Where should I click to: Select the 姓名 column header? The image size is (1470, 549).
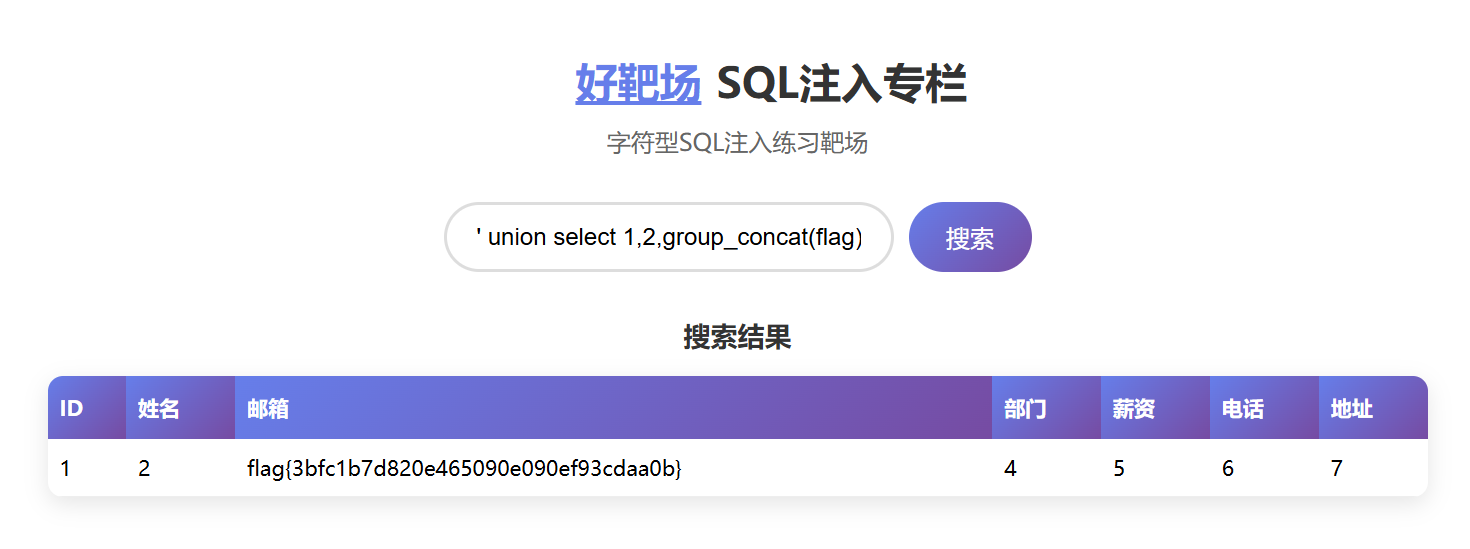tap(180, 408)
